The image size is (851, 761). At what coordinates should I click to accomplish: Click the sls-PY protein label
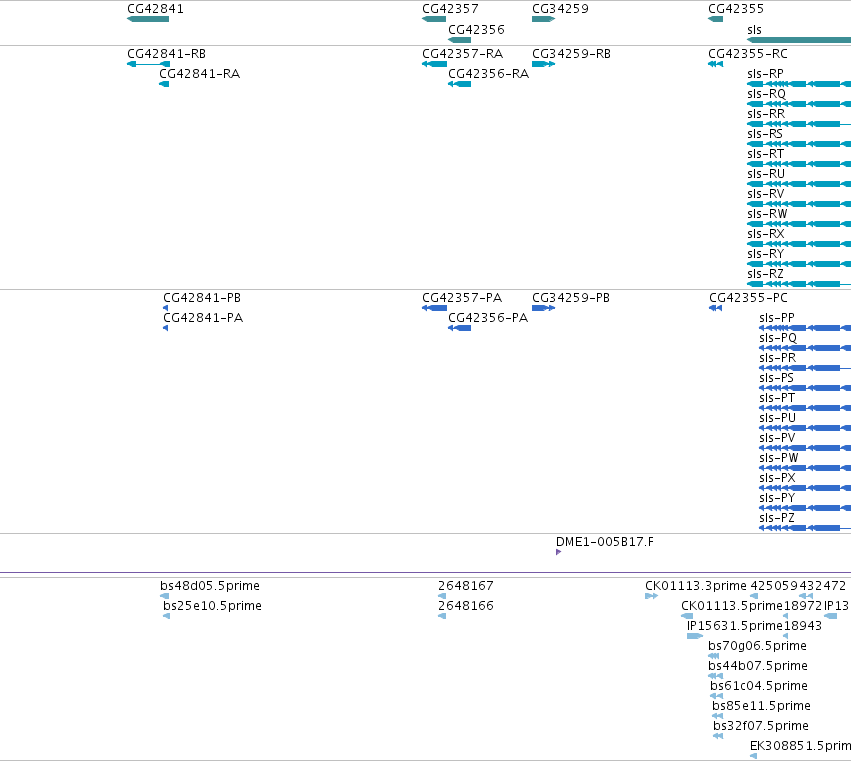point(777,498)
